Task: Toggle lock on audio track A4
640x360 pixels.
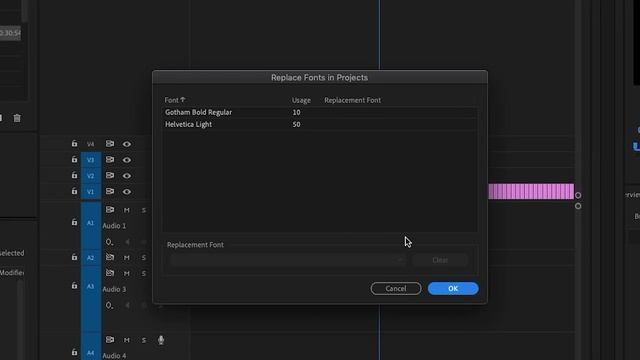Action: tap(74, 352)
